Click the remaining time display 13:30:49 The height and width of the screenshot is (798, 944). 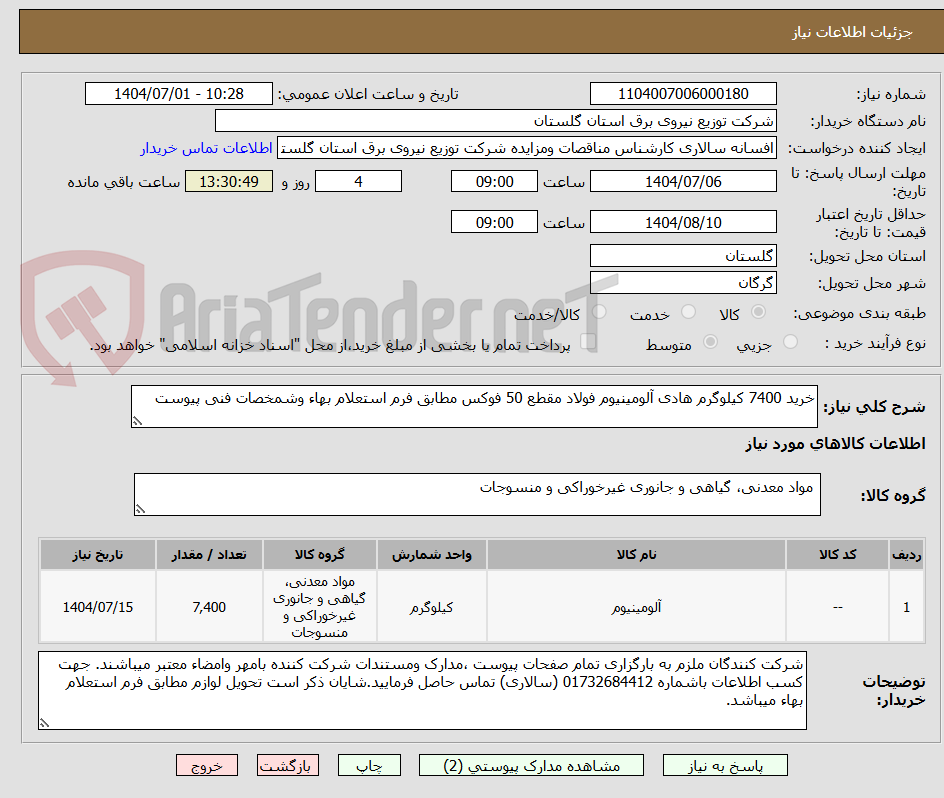coord(228,181)
